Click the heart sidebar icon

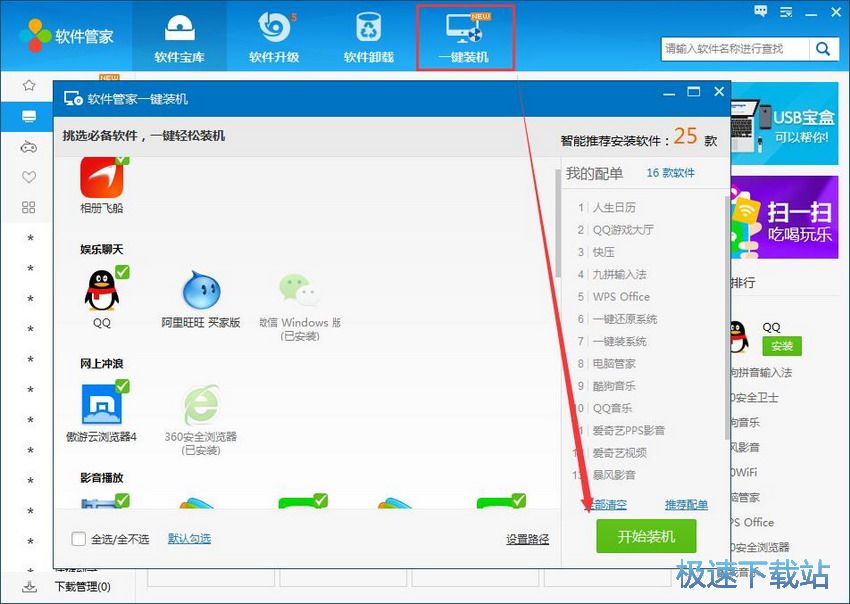pyautogui.click(x=29, y=177)
